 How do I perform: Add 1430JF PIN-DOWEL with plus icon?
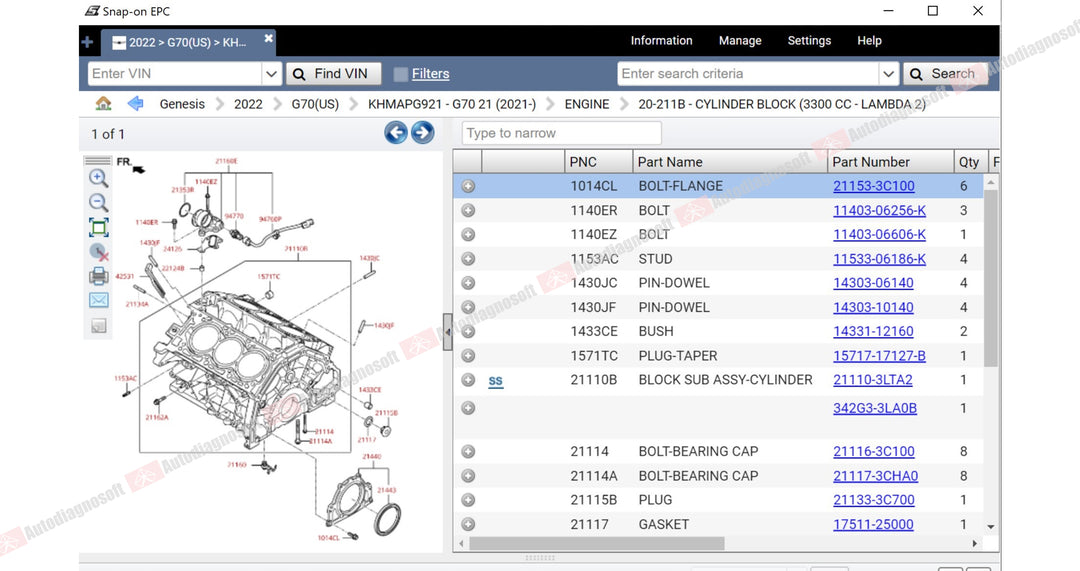point(468,307)
